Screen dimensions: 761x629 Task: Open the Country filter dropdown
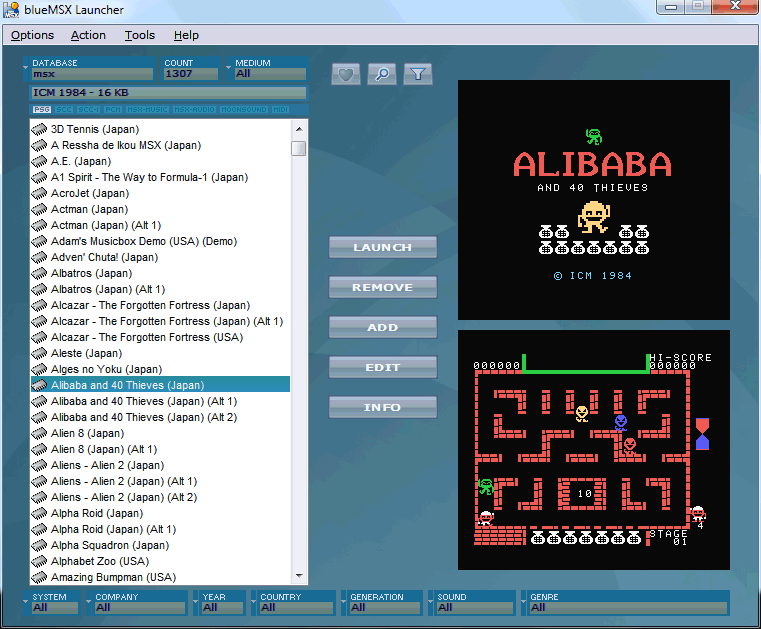point(293,603)
